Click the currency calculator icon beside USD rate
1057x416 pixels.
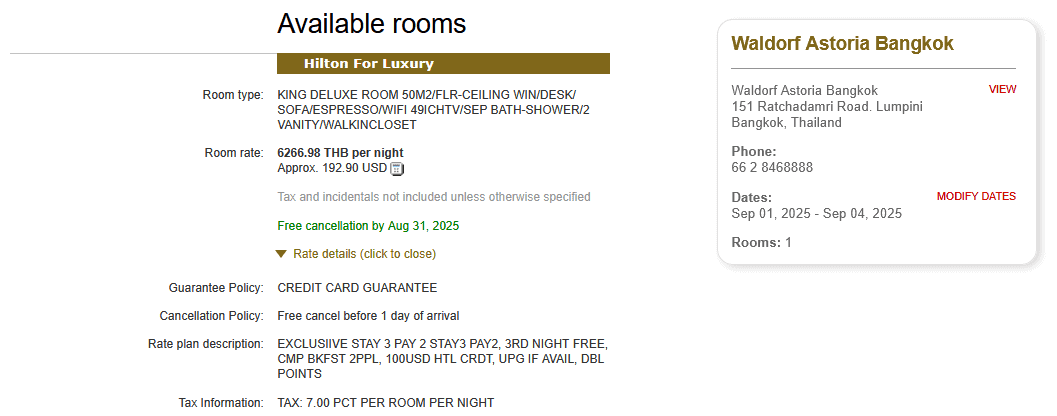click(396, 169)
